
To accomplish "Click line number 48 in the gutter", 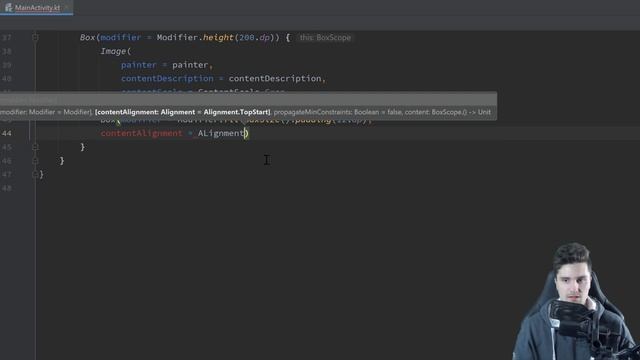I will click(7, 188).
